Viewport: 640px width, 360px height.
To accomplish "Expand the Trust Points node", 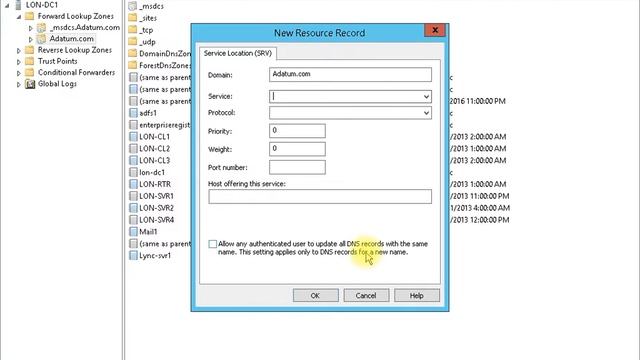I will 19,62.
